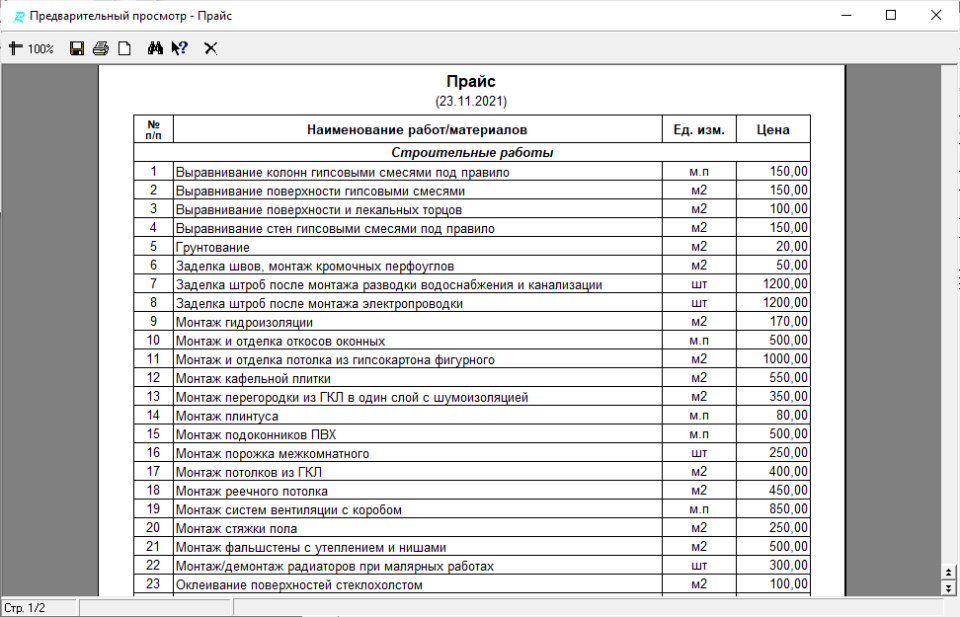Click the 850,00 price for ventilation systems
This screenshot has height=617, width=960.
click(x=789, y=510)
